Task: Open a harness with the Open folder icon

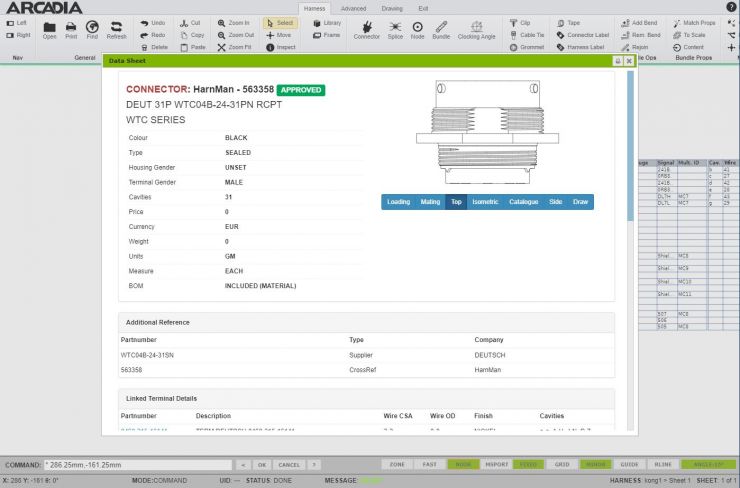Action: 50,30
